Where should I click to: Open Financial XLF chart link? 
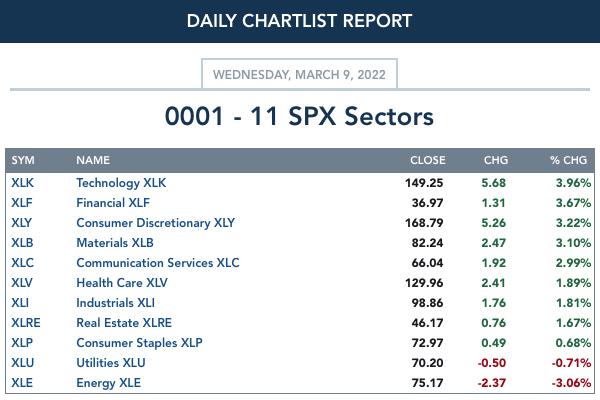point(113,203)
